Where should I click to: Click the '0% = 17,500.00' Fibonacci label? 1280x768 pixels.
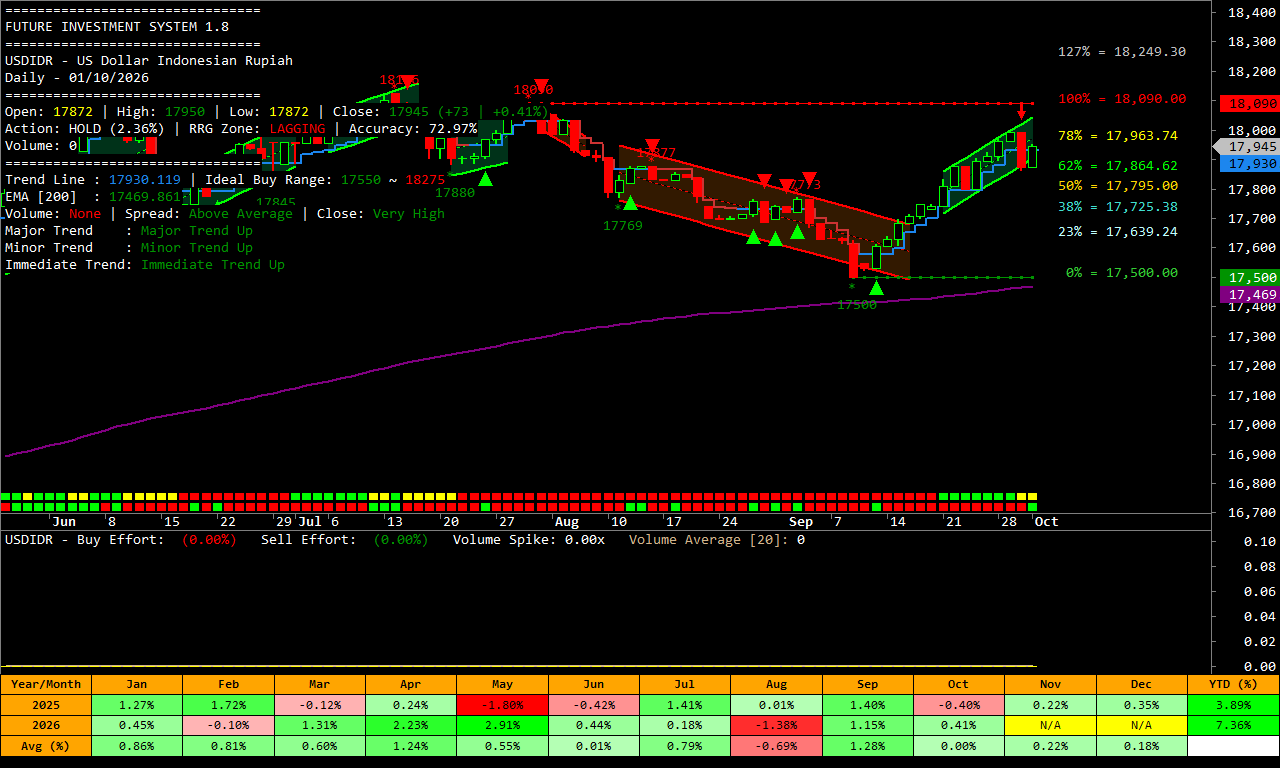(x=1122, y=273)
